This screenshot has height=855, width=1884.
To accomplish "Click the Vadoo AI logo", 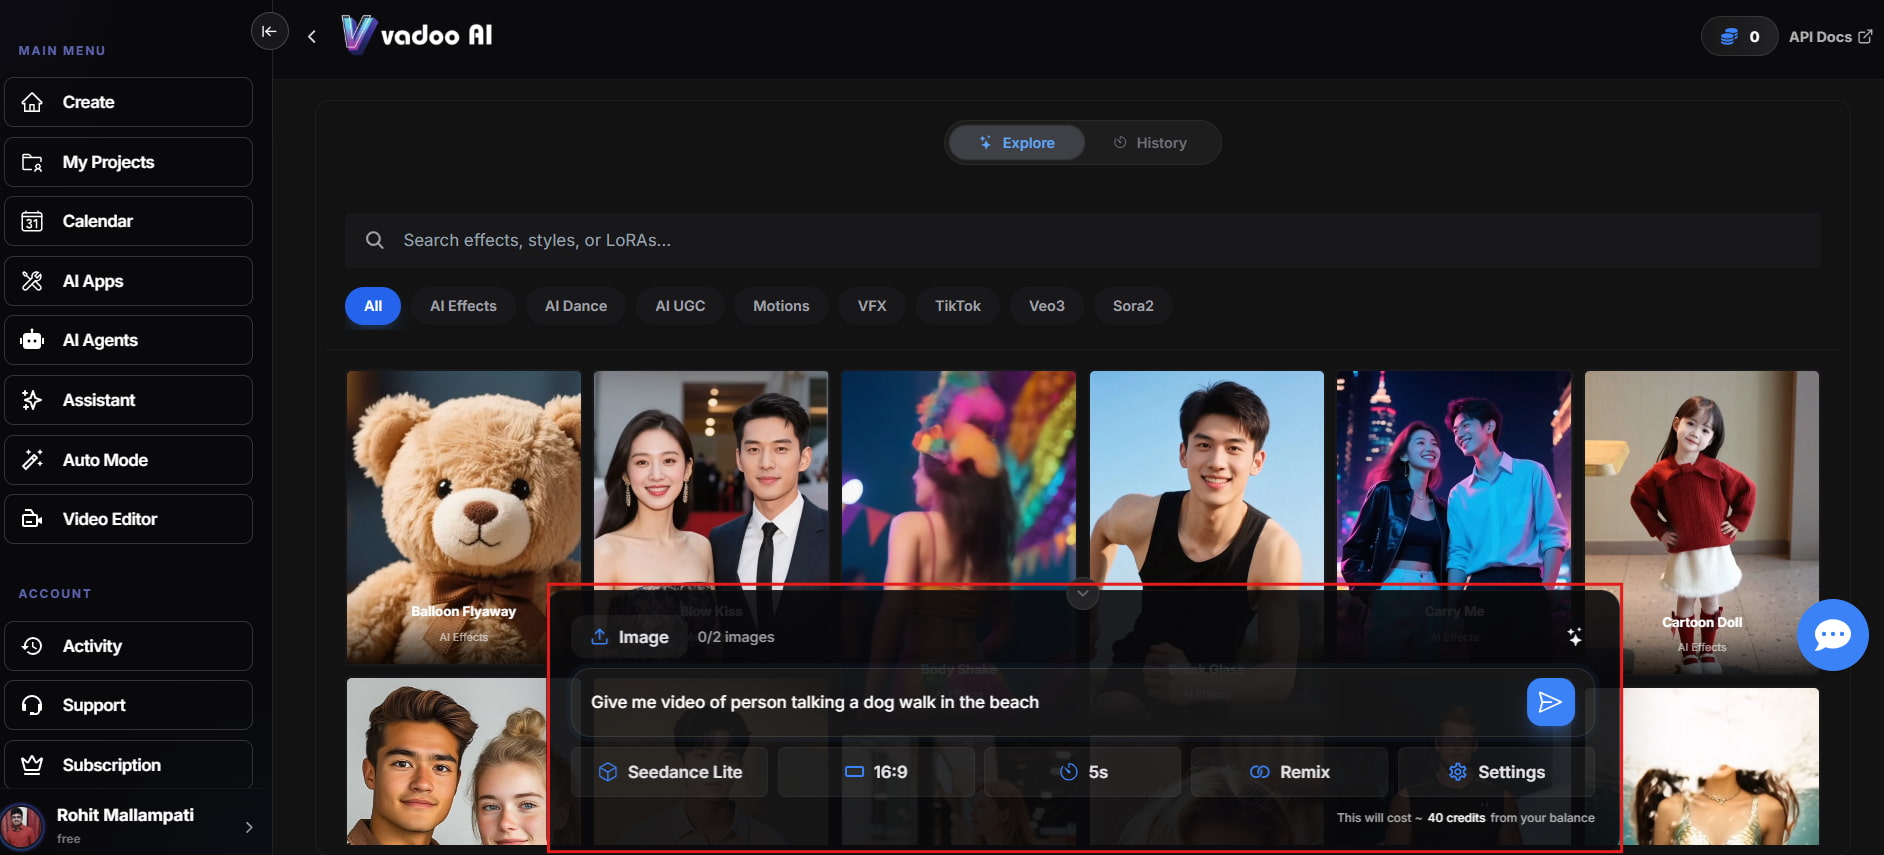I will tap(417, 35).
